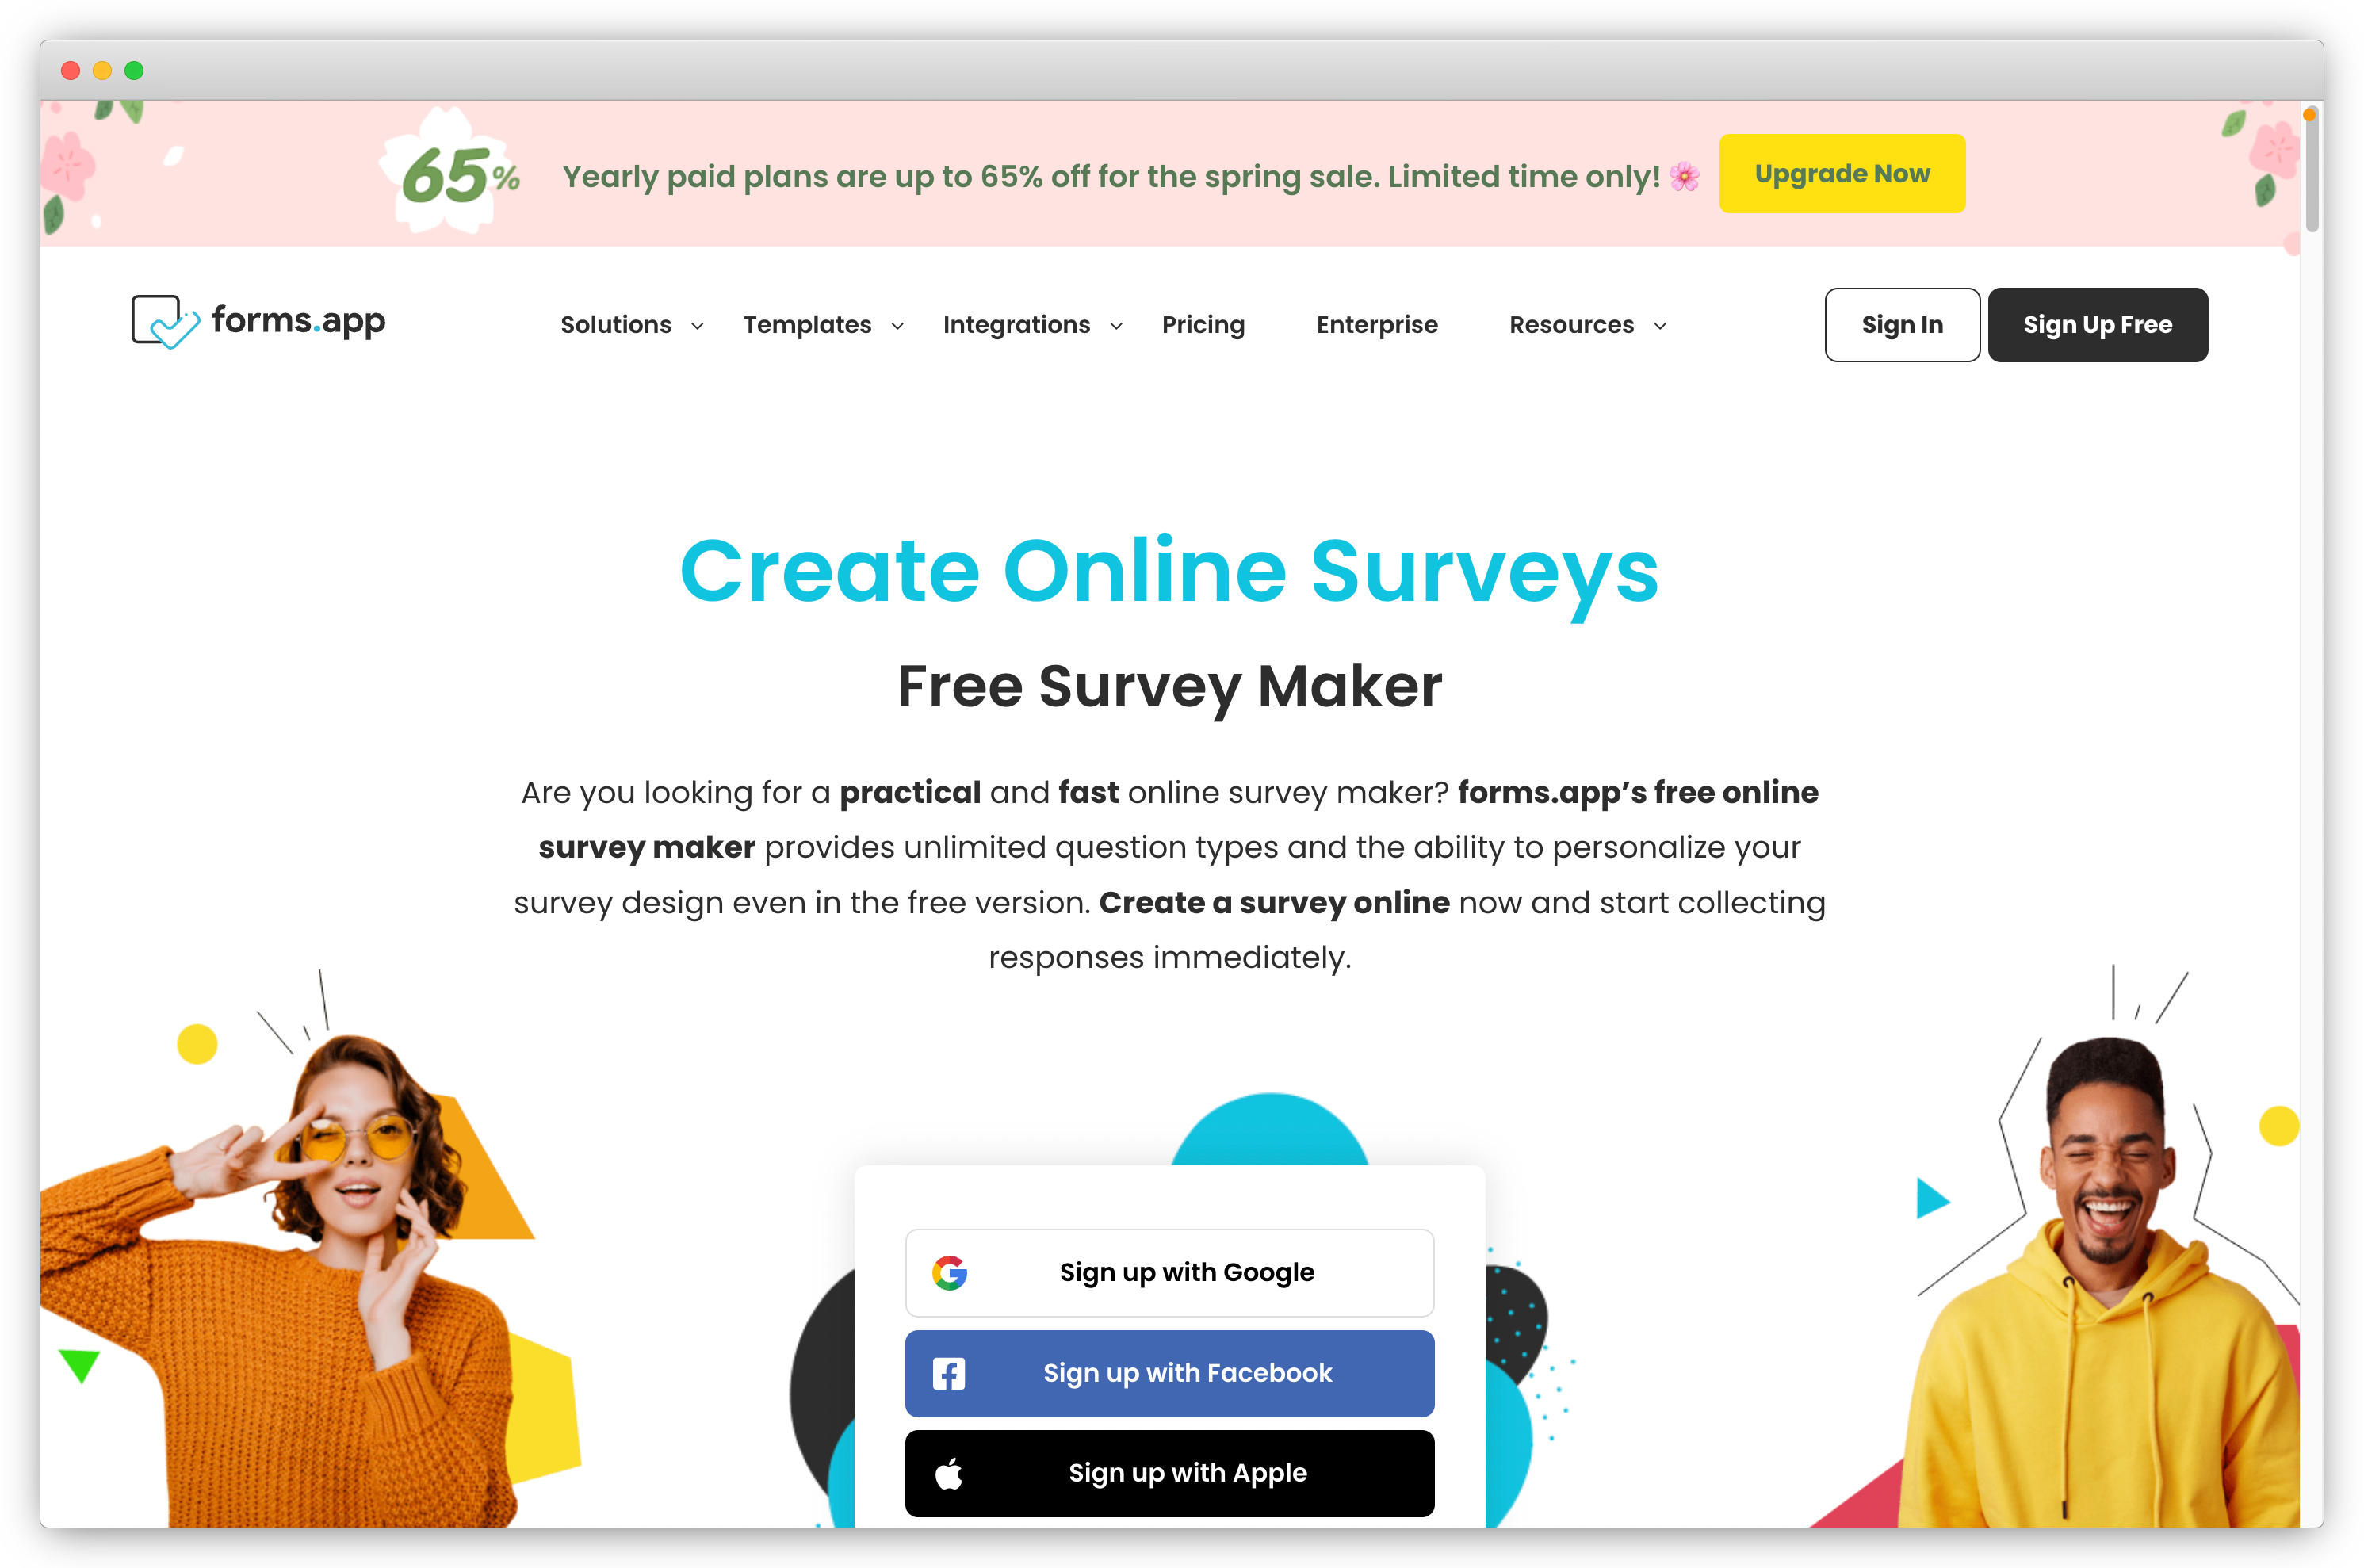This screenshot has height=1568, width=2364.
Task: Click the Sign Up Free button
Action: click(2098, 323)
